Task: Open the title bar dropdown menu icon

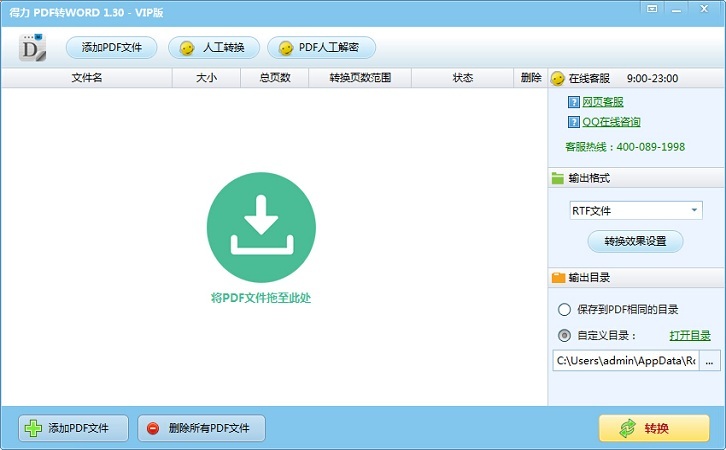Action: pos(652,8)
